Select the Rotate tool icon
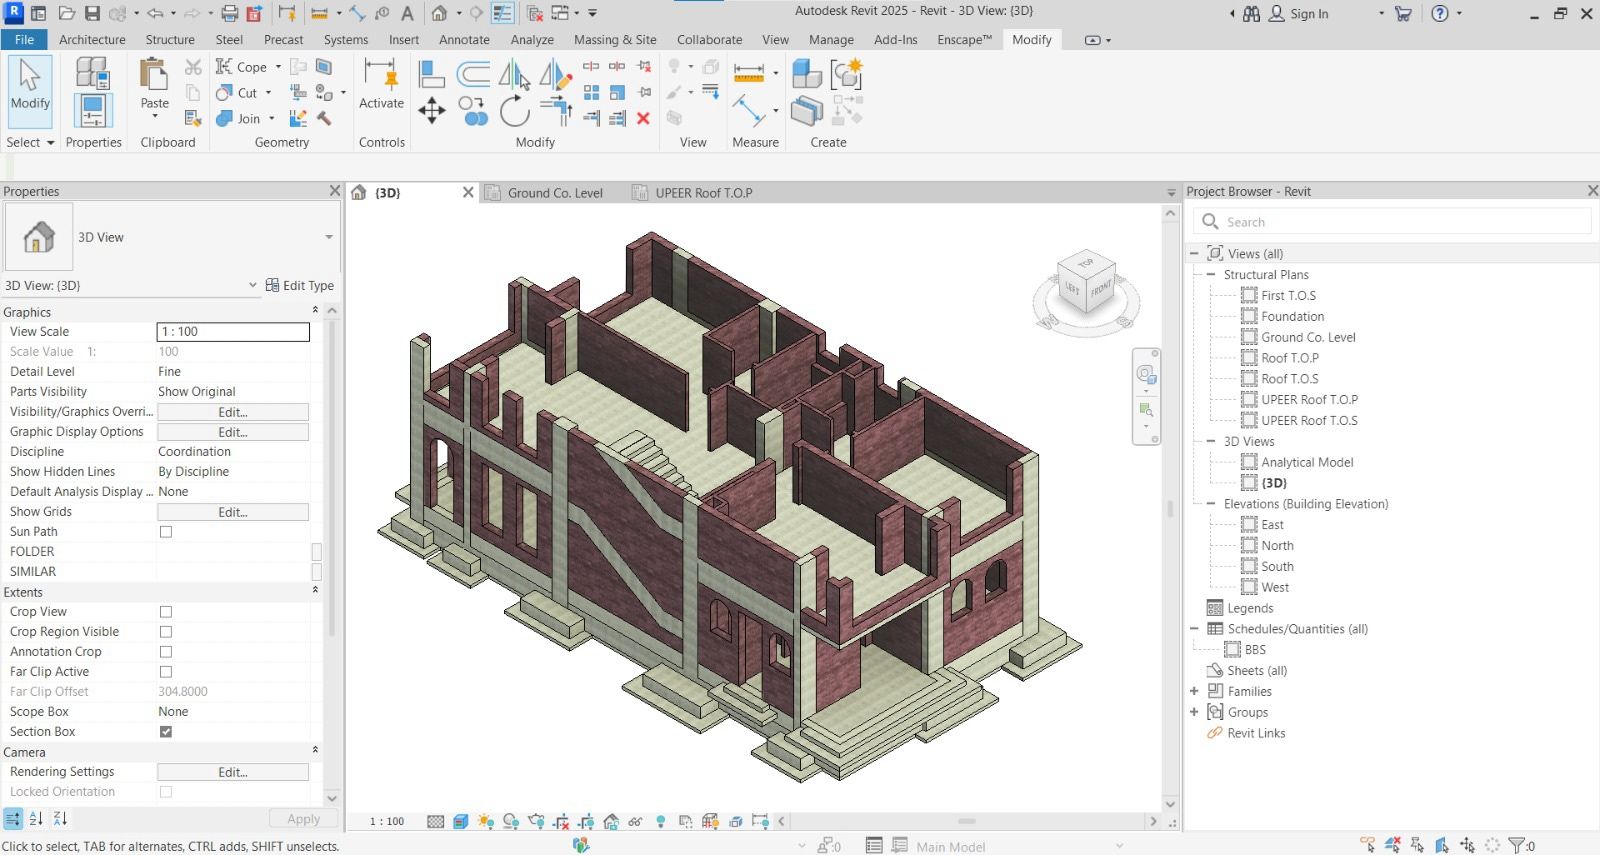The image size is (1600, 855). tap(515, 110)
